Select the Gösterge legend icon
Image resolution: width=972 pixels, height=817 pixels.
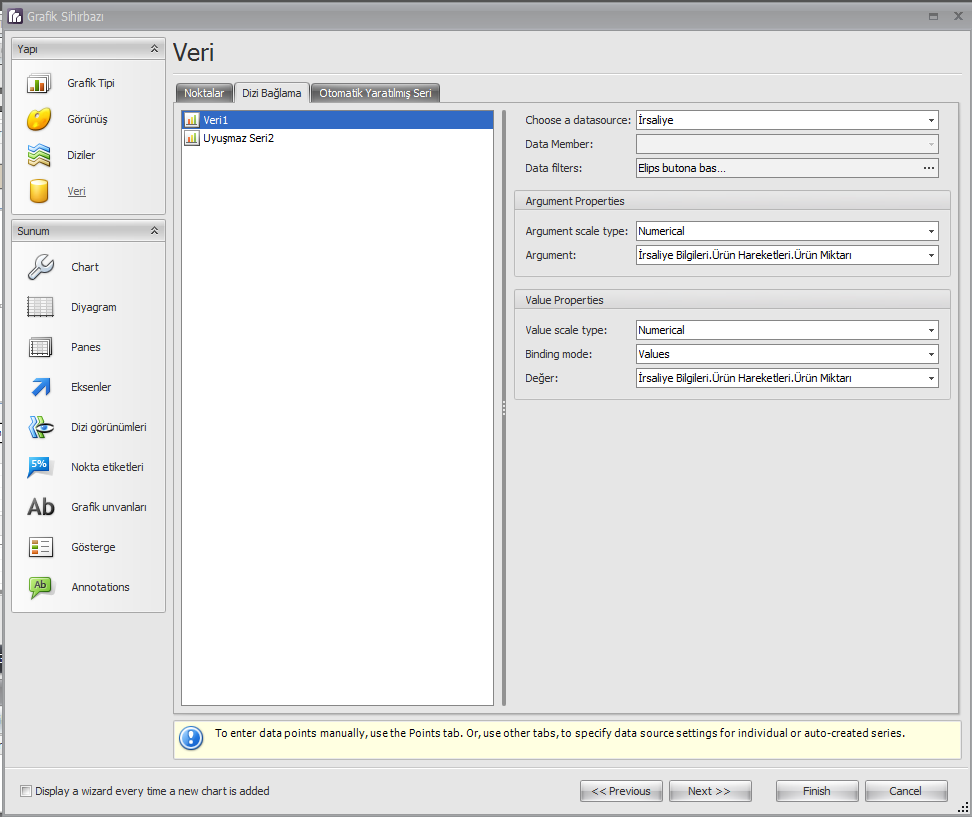pos(40,547)
